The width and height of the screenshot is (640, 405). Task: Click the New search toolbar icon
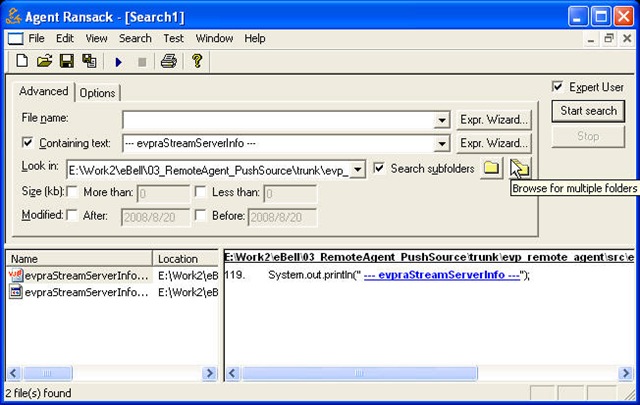tap(22, 62)
